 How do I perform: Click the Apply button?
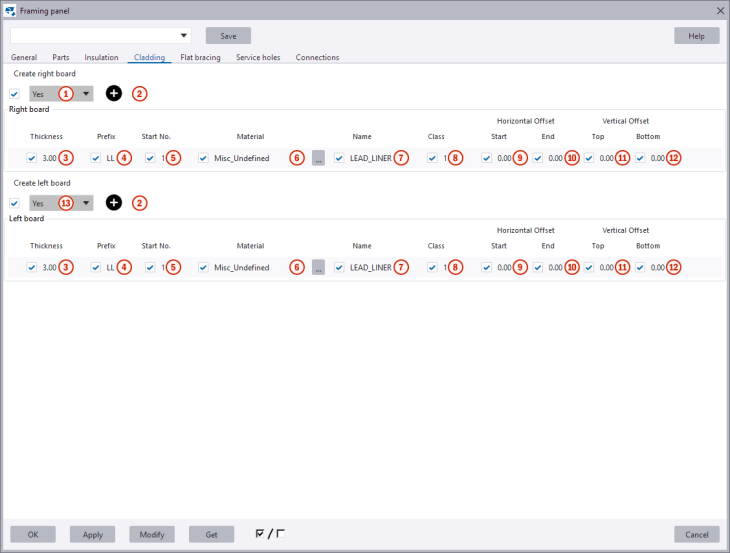tap(93, 534)
